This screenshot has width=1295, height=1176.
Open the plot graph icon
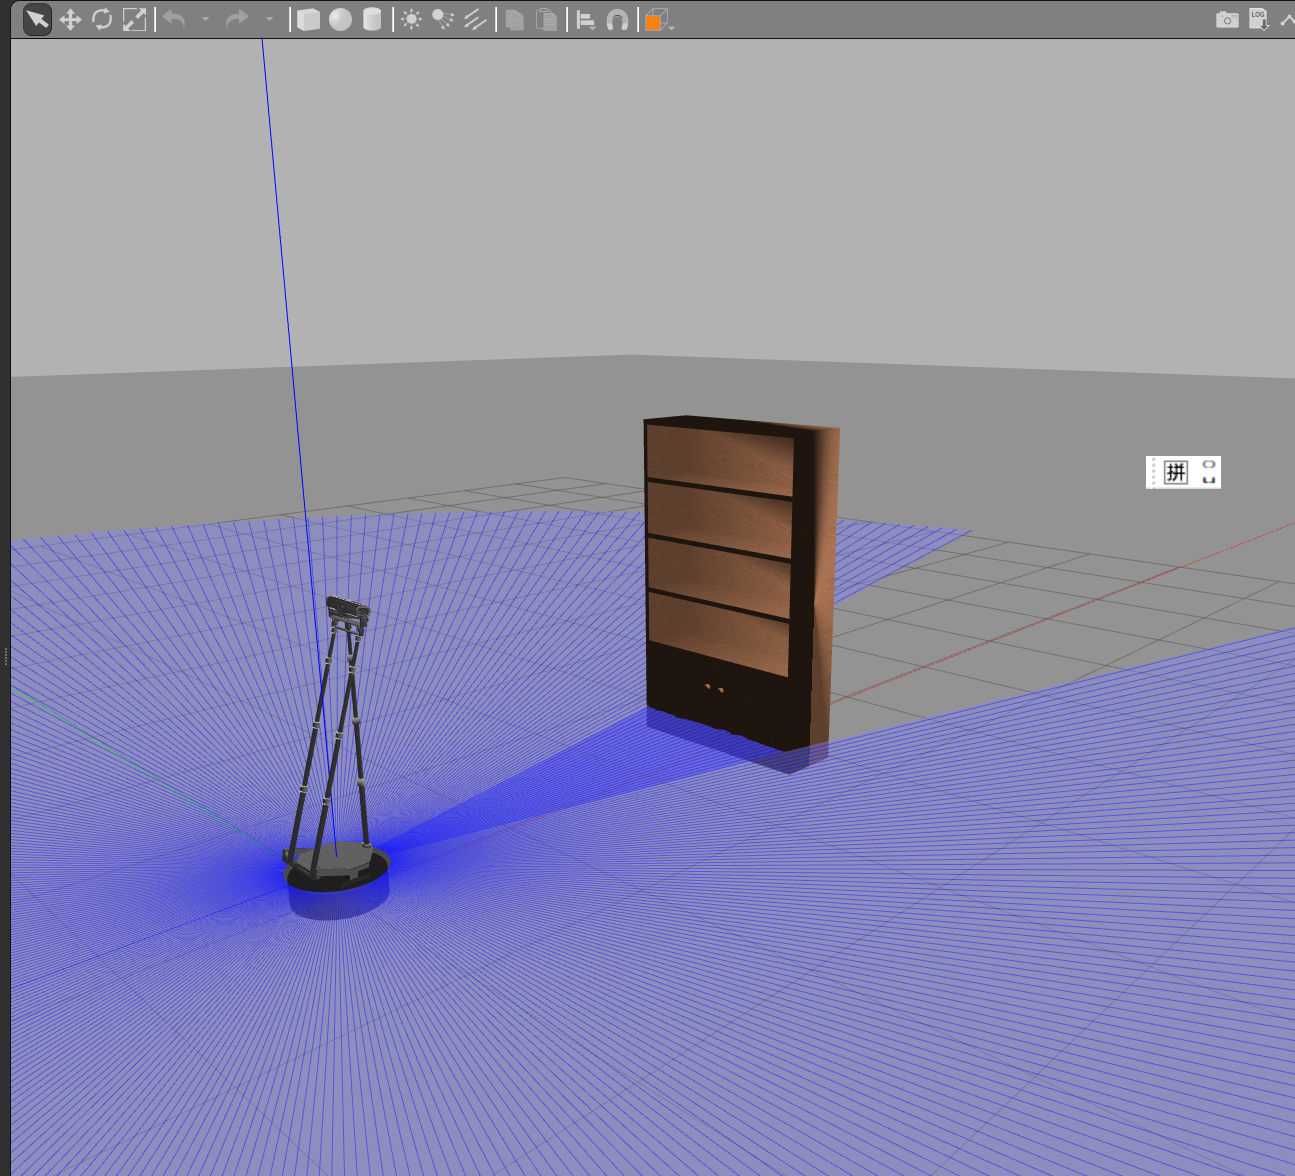coord(1287,20)
